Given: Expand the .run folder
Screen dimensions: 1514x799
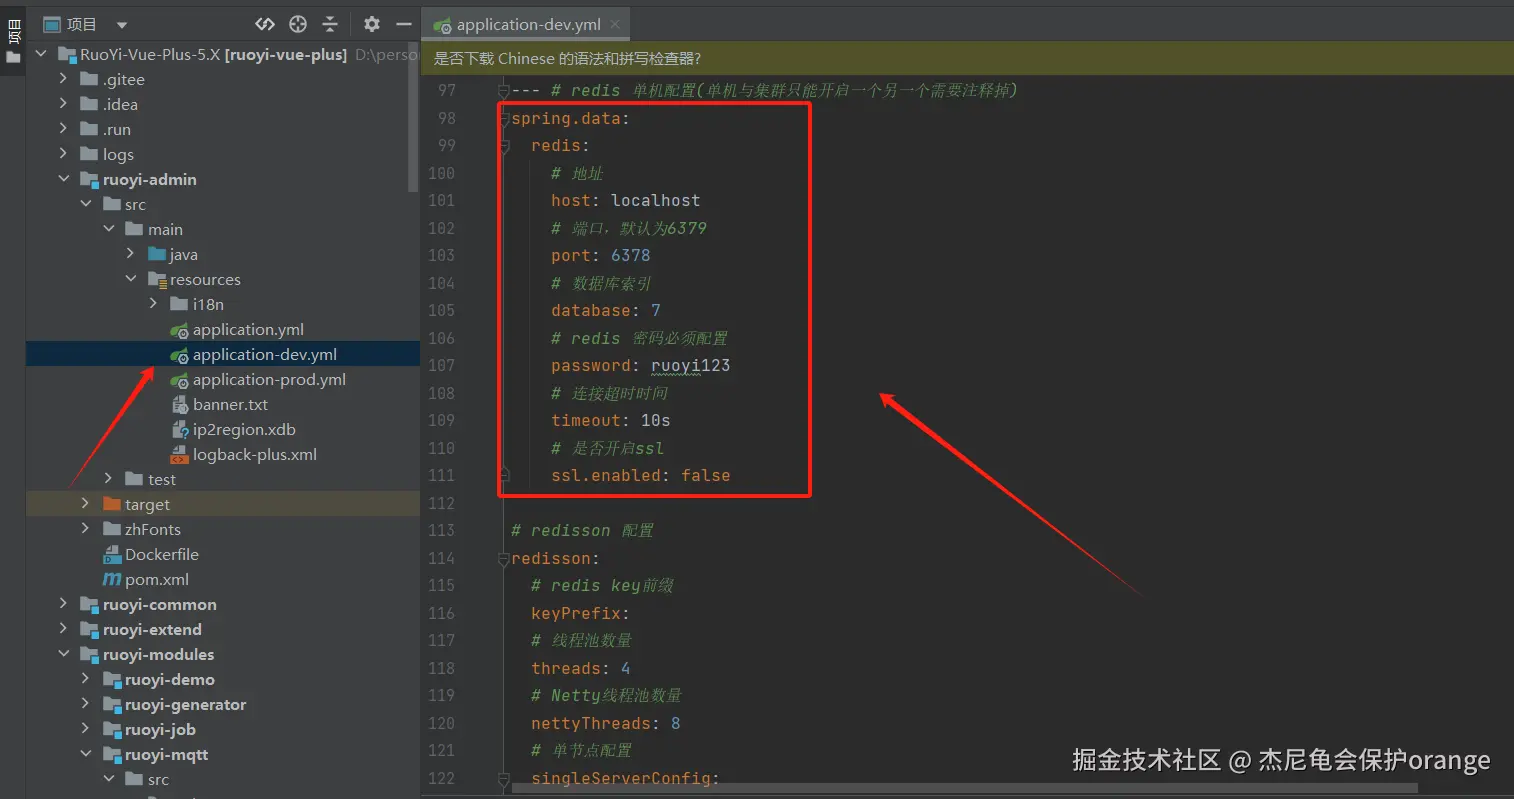Looking at the screenshot, I should (63, 129).
